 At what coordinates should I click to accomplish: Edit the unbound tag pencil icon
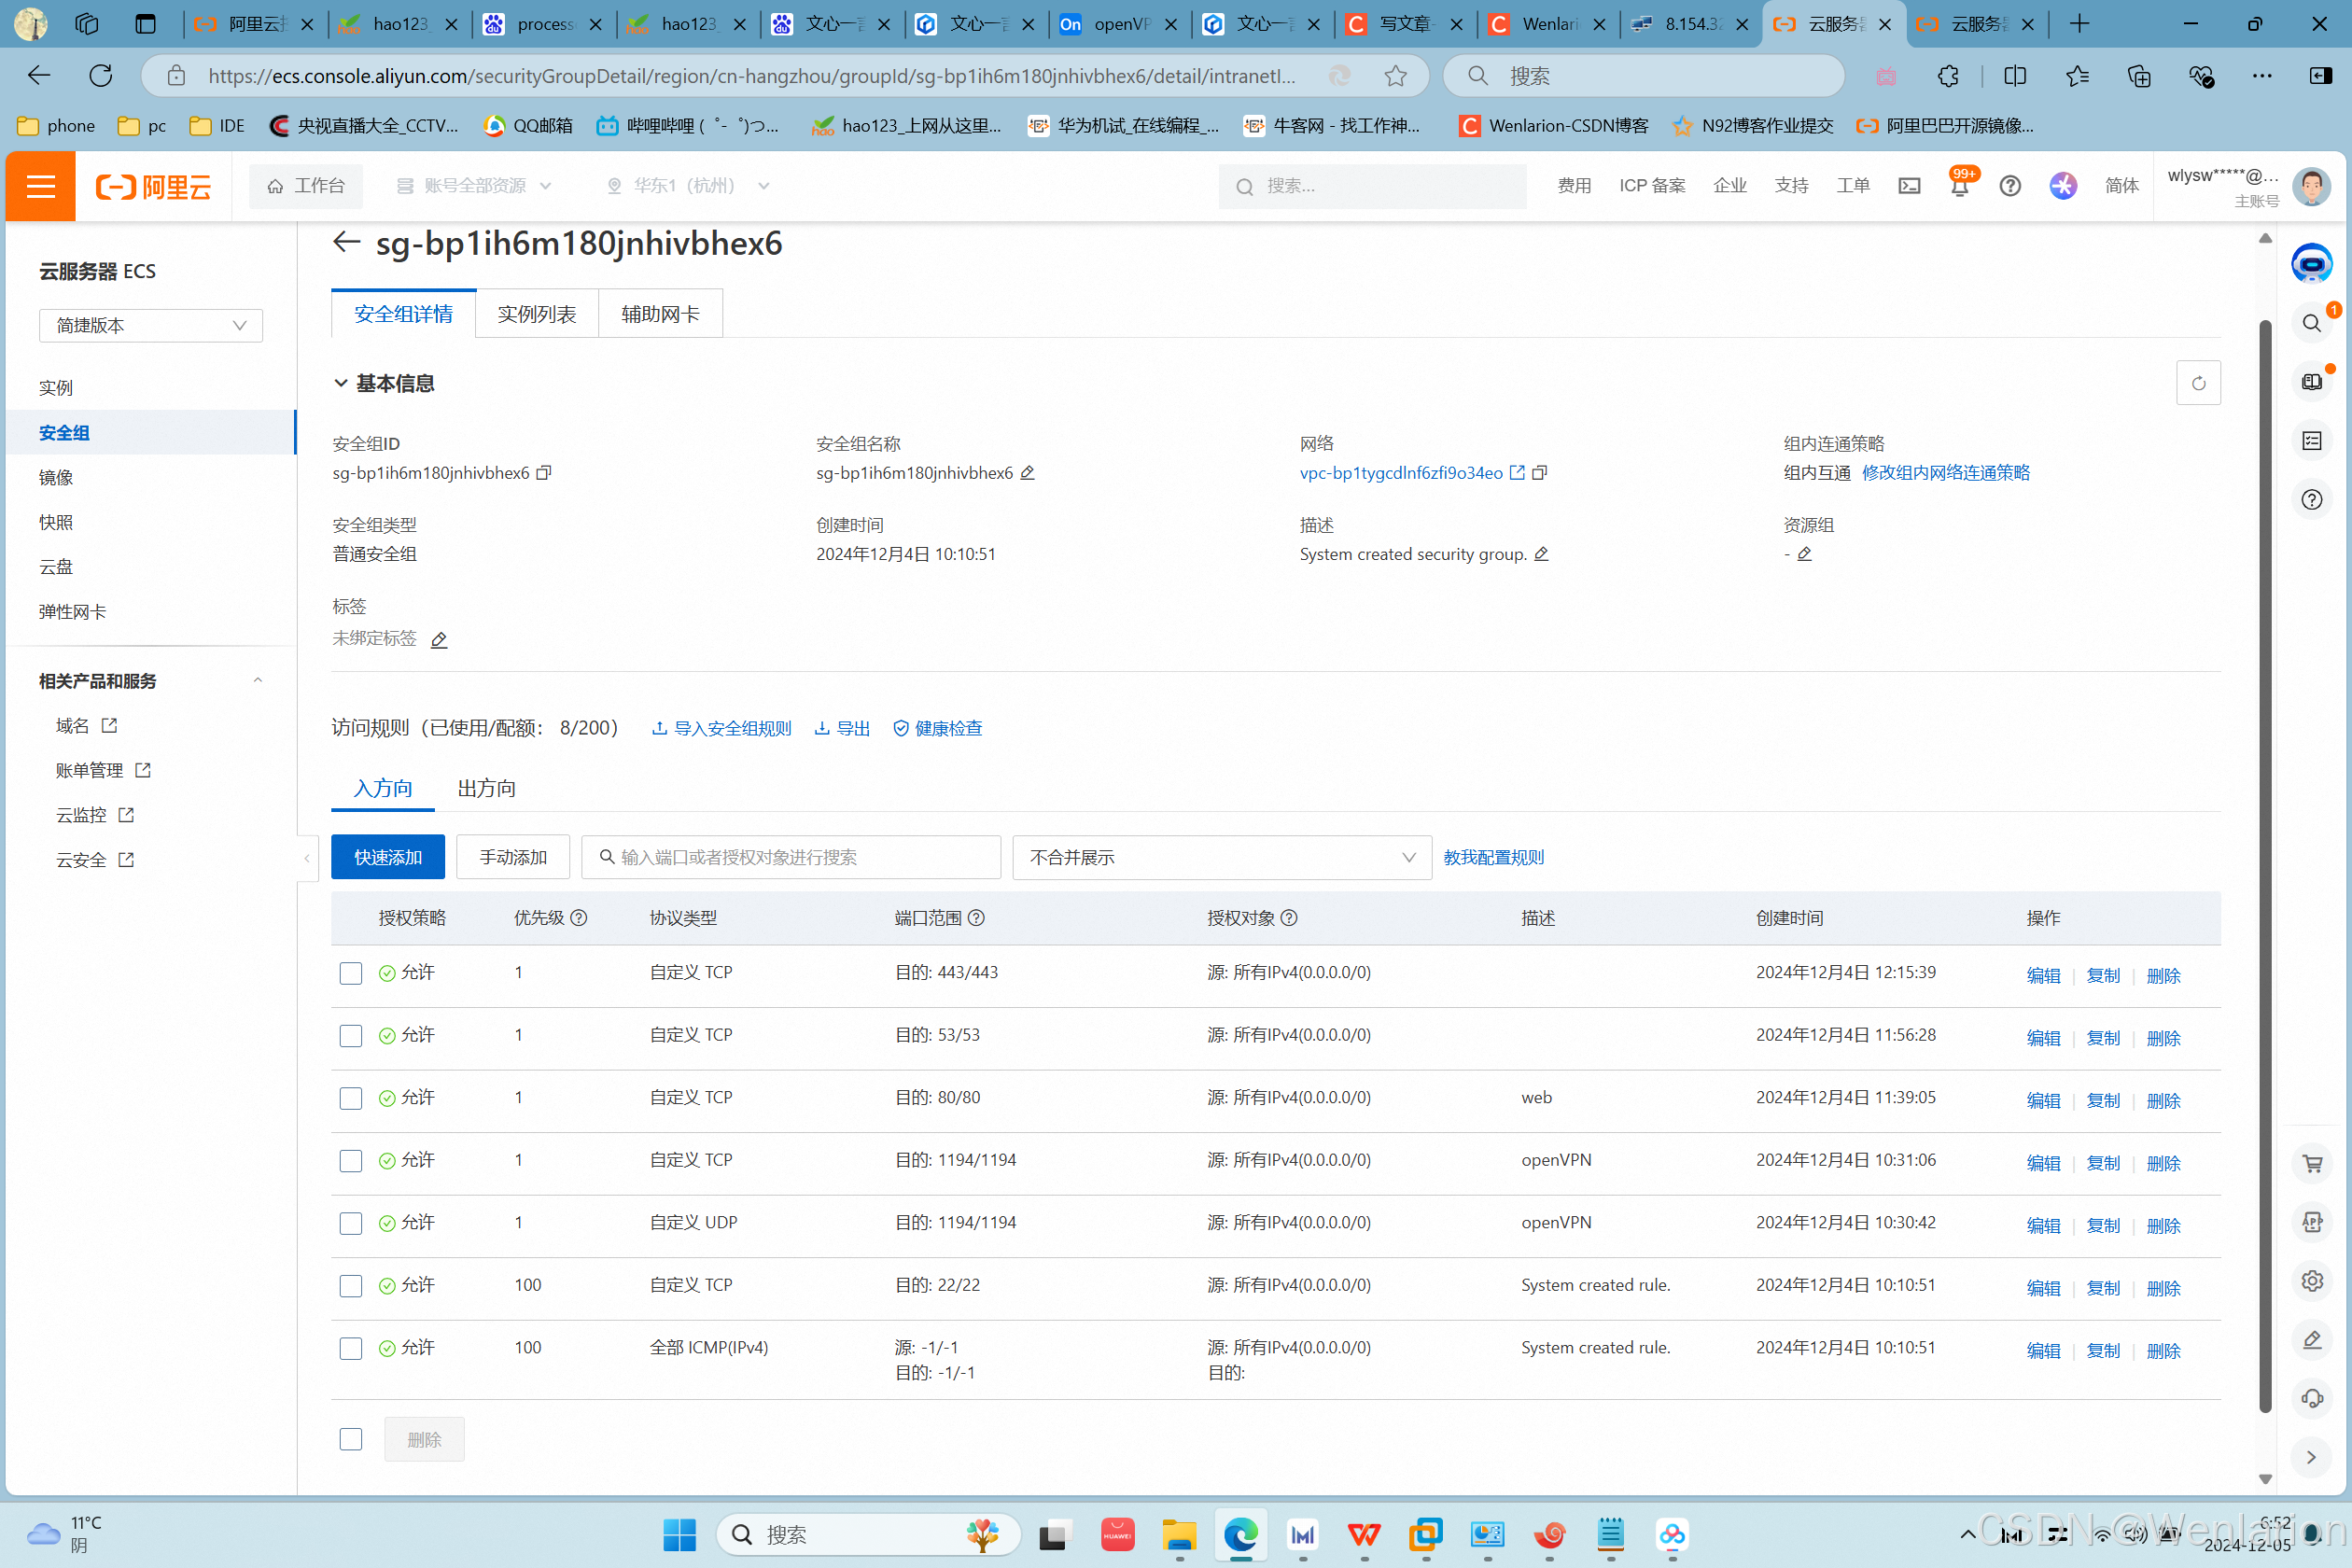point(439,640)
